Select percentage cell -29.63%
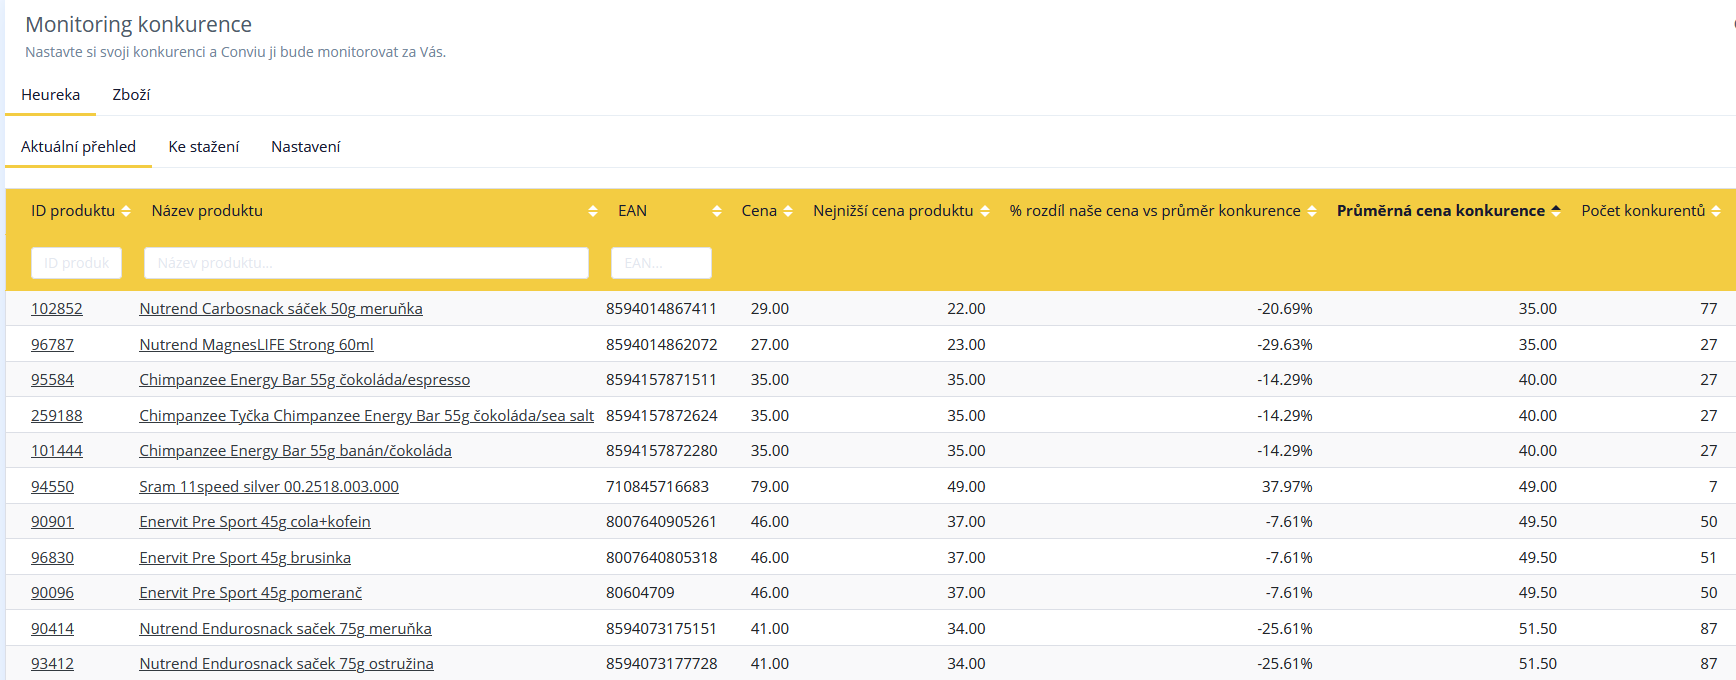Screen dimensions: 1736x680 (1285, 345)
